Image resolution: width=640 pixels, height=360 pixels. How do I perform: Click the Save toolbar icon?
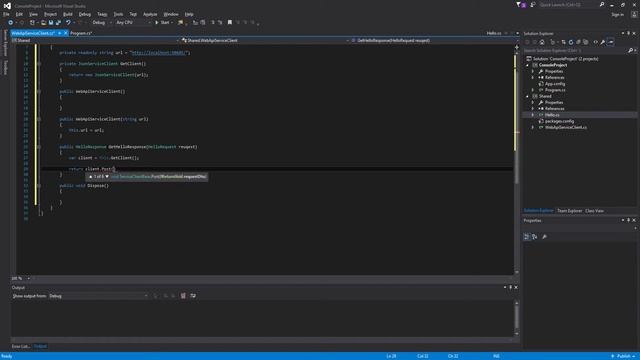pyautogui.click(x=51, y=22)
